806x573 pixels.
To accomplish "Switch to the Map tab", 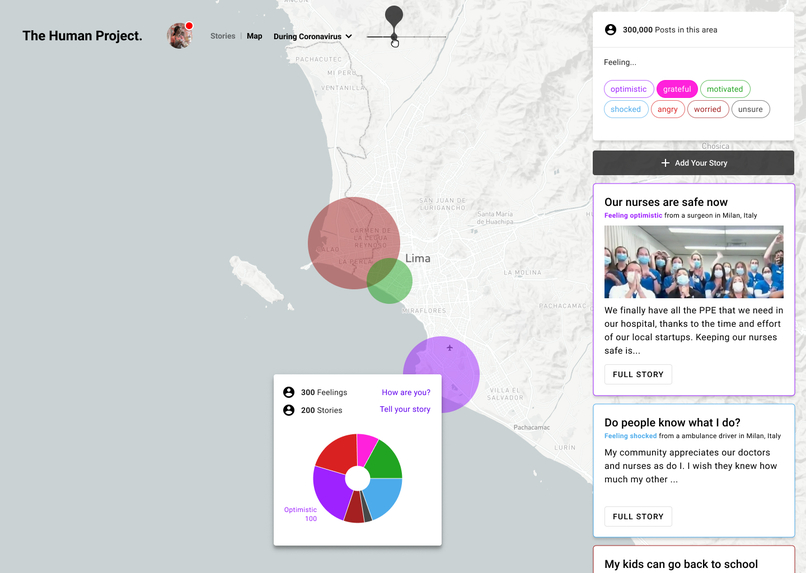I will click(x=254, y=36).
